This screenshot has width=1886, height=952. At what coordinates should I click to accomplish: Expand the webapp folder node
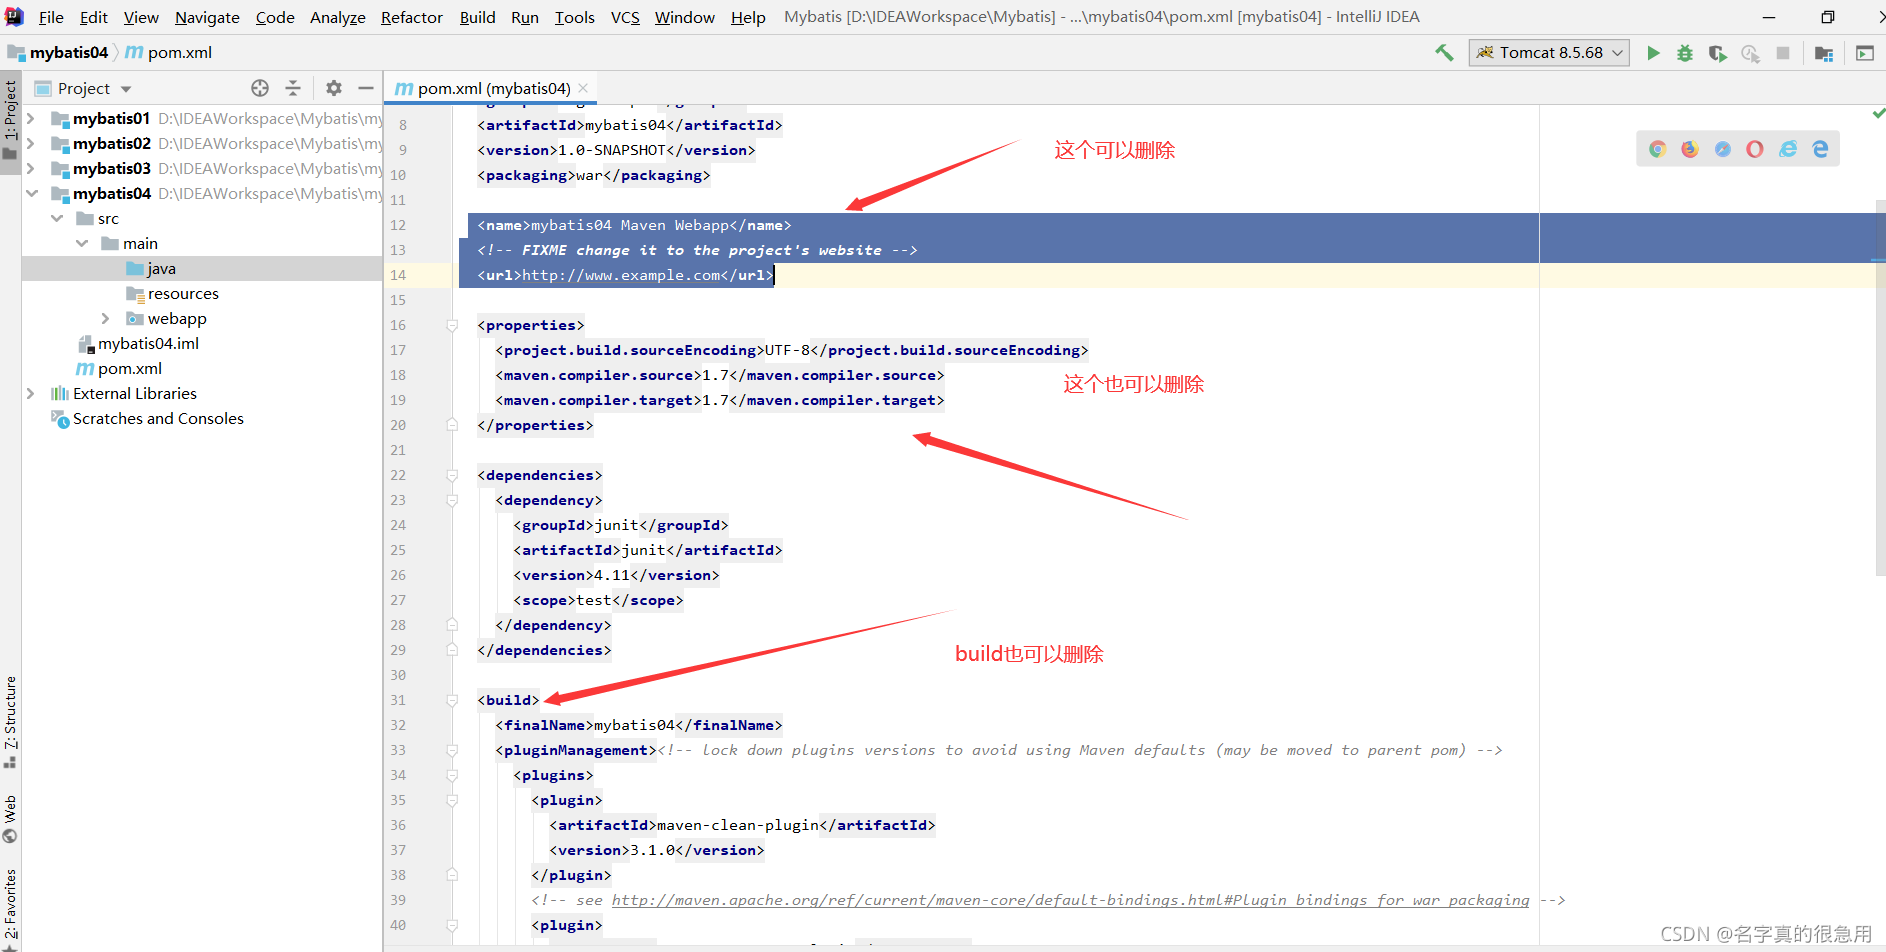coord(105,318)
